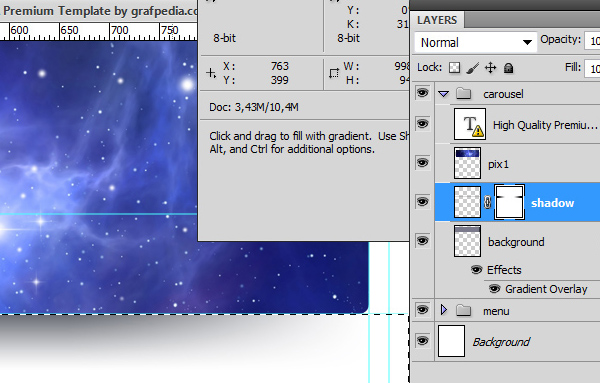Hide the pix1 layer
Image resolution: width=600 pixels, height=383 pixels.
[x=422, y=163]
